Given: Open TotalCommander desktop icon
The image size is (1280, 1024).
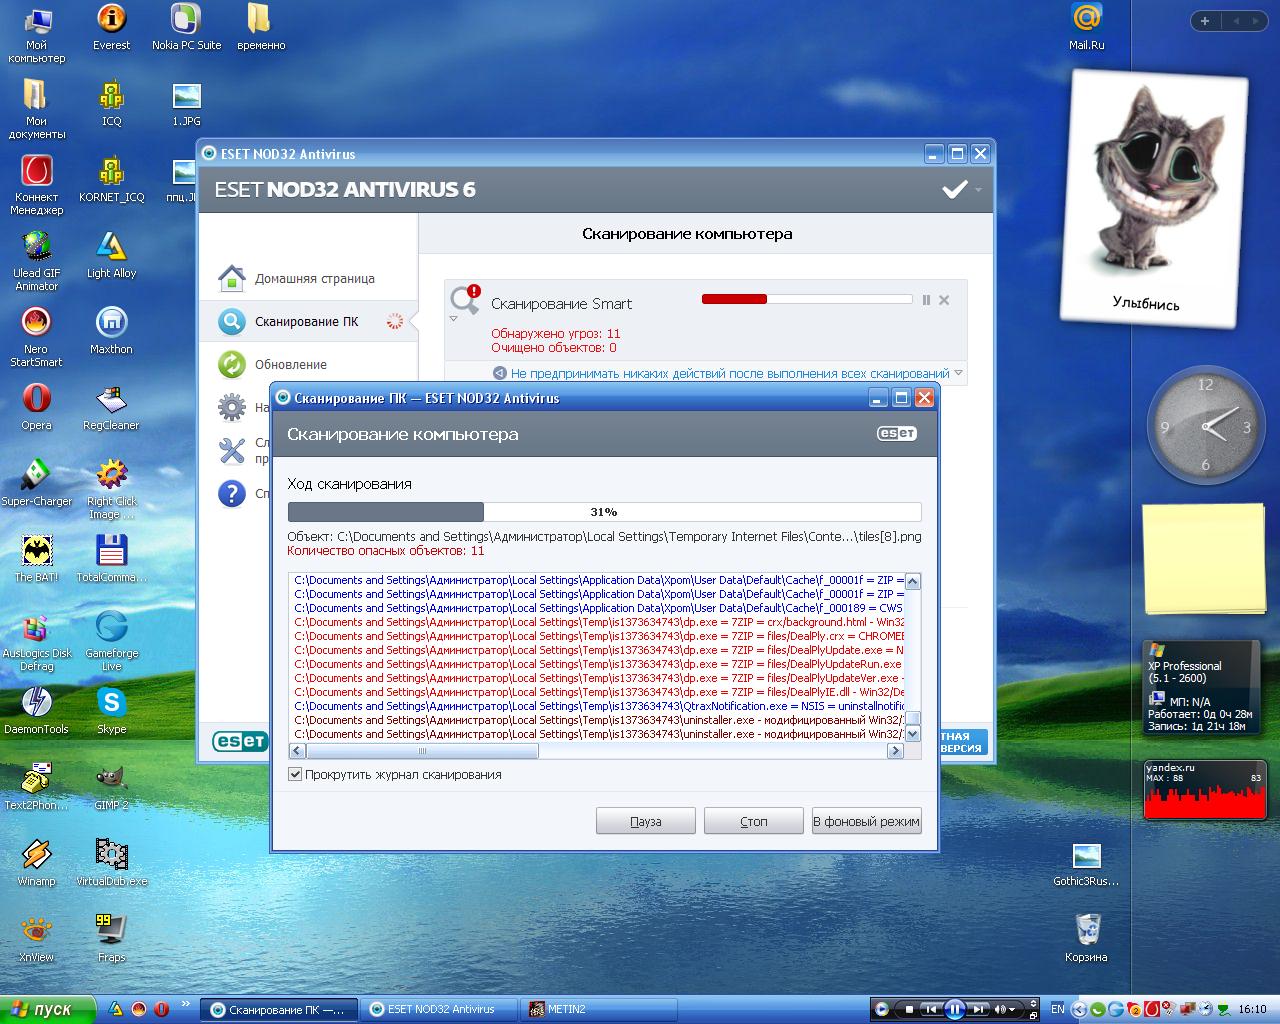Looking at the screenshot, I should pyautogui.click(x=111, y=559).
